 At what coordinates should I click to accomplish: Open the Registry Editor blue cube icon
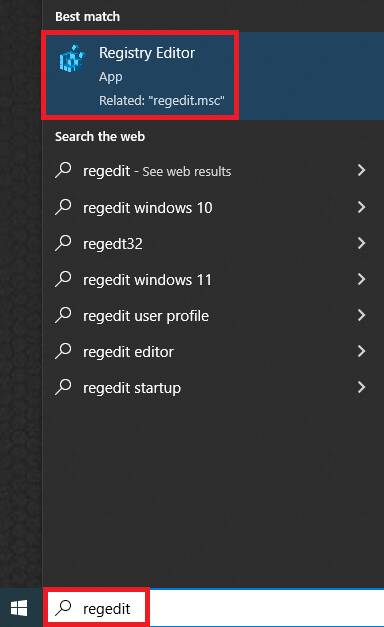coord(72,59)
